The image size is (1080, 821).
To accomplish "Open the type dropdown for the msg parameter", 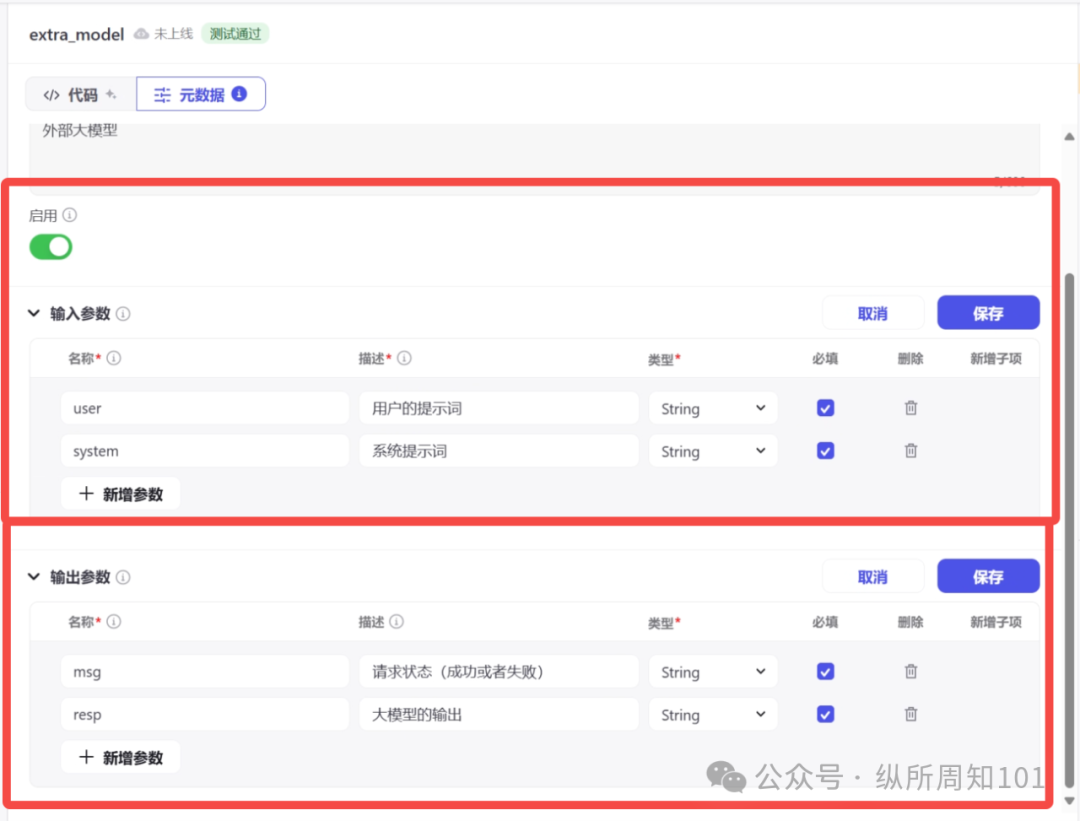I will coord(713,671).
